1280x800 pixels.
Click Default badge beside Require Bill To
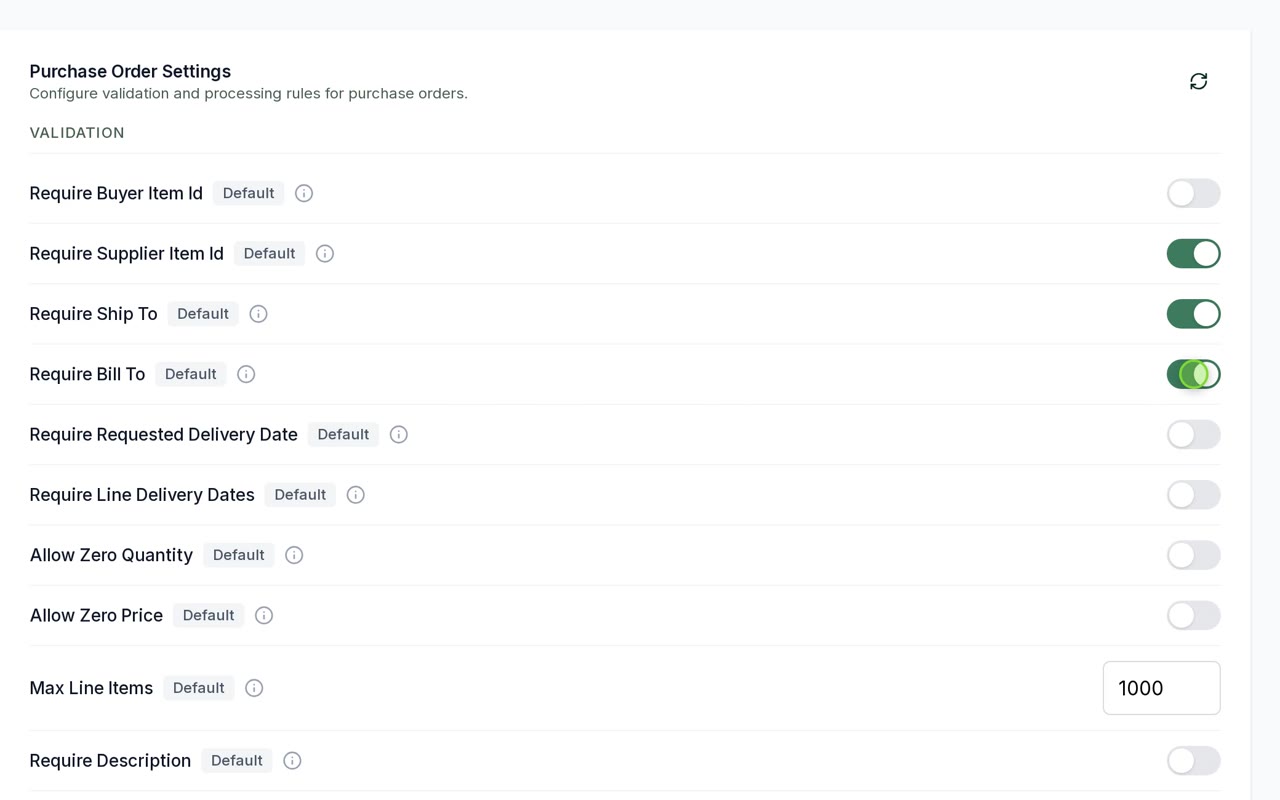pyautogui.click(x=190, y=374)
